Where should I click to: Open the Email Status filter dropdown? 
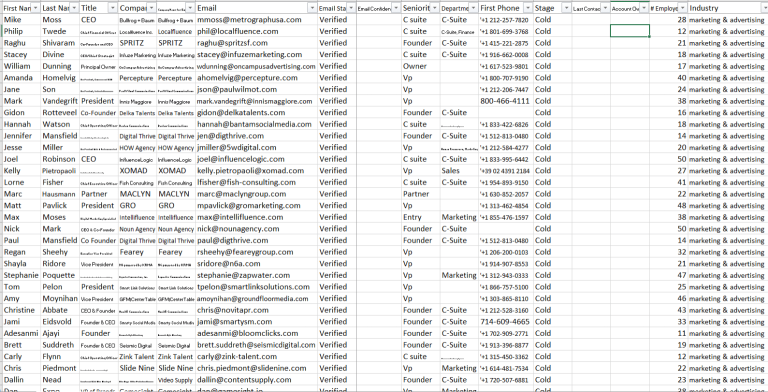351,8
